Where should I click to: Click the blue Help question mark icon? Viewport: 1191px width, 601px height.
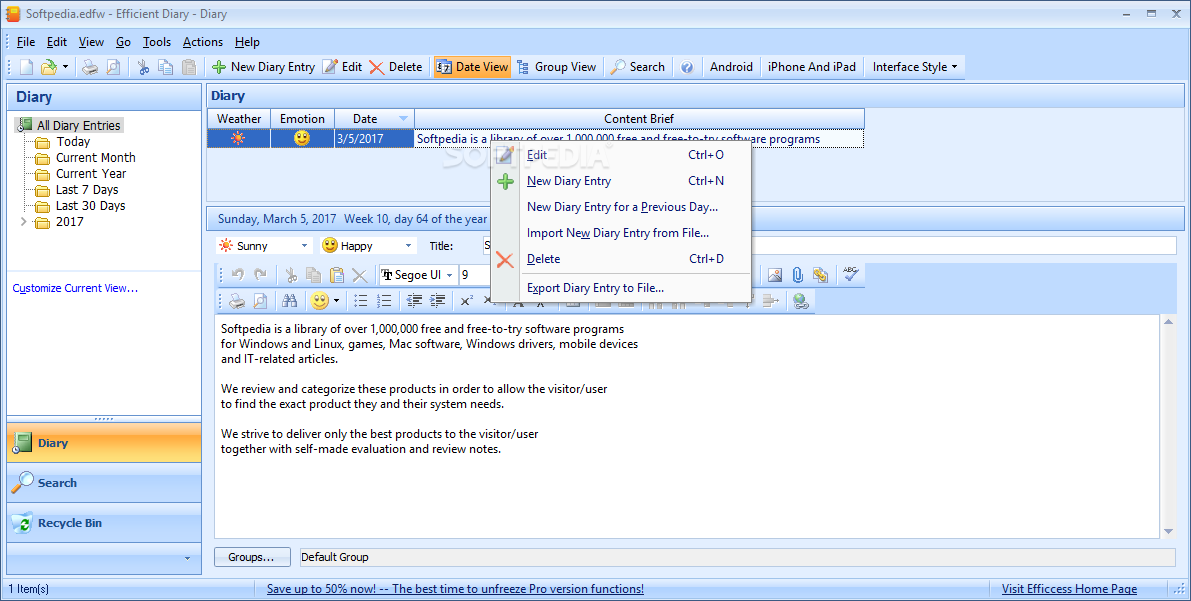[687, 67]
